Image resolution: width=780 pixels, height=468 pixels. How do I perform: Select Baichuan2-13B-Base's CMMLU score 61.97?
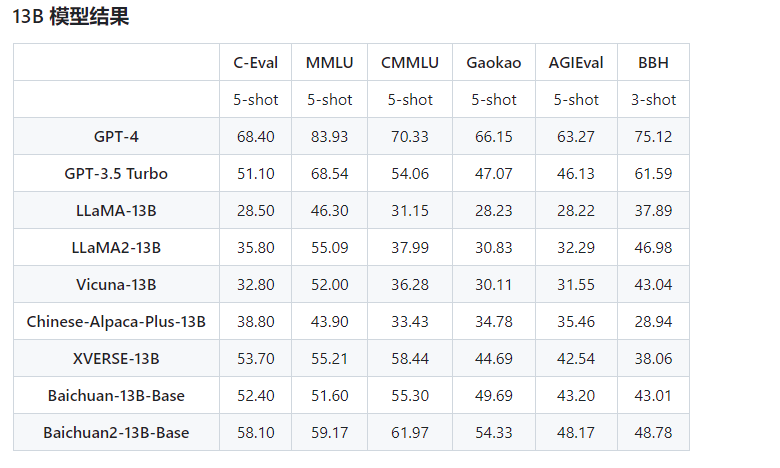(x=410, y=432)
